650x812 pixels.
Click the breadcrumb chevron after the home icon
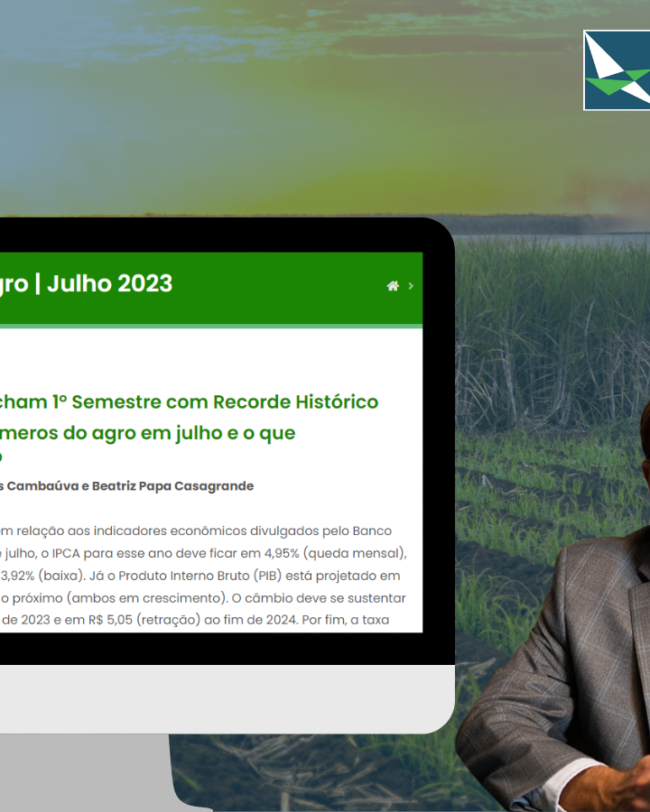pos(411,286)
